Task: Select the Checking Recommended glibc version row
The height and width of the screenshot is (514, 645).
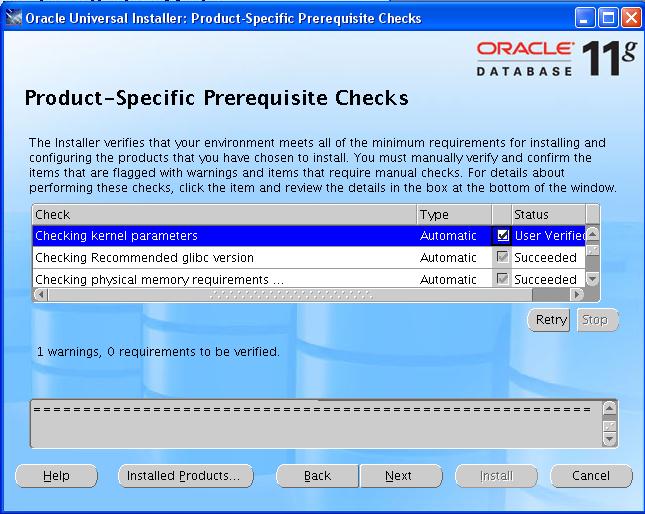Action: [x=224, y=258]
